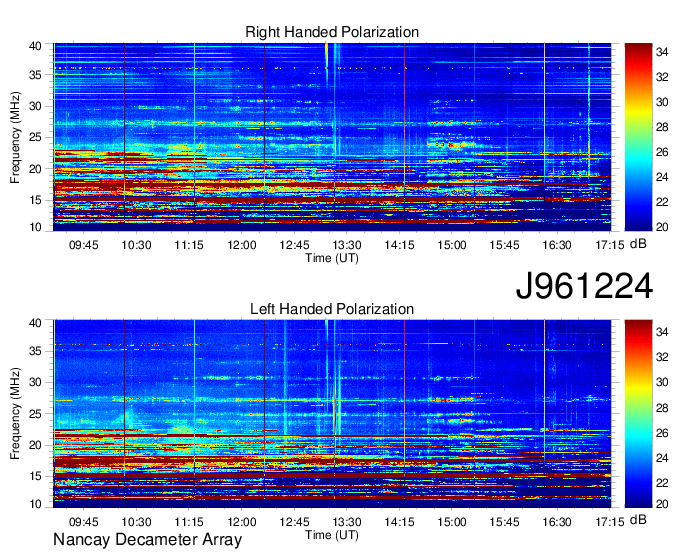Click the 'dB' unit label beside Left Handed plot
The image size is (680, 552).
click(638, 520)
